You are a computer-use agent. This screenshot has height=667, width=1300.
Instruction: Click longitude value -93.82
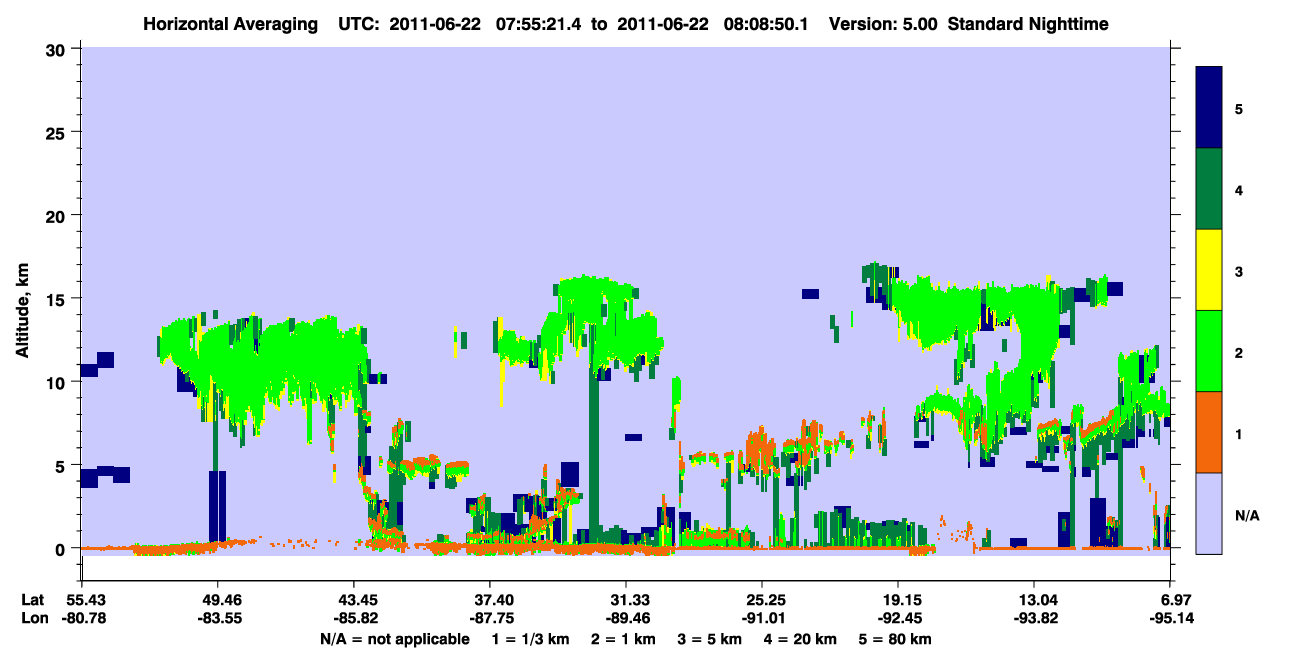1034,618
